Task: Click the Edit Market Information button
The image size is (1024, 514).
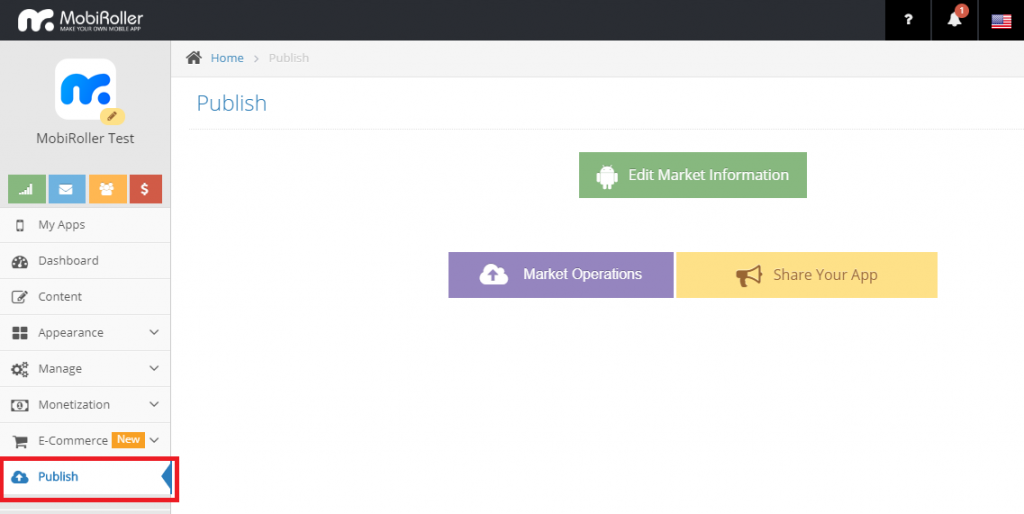Action: coord(692,175)
